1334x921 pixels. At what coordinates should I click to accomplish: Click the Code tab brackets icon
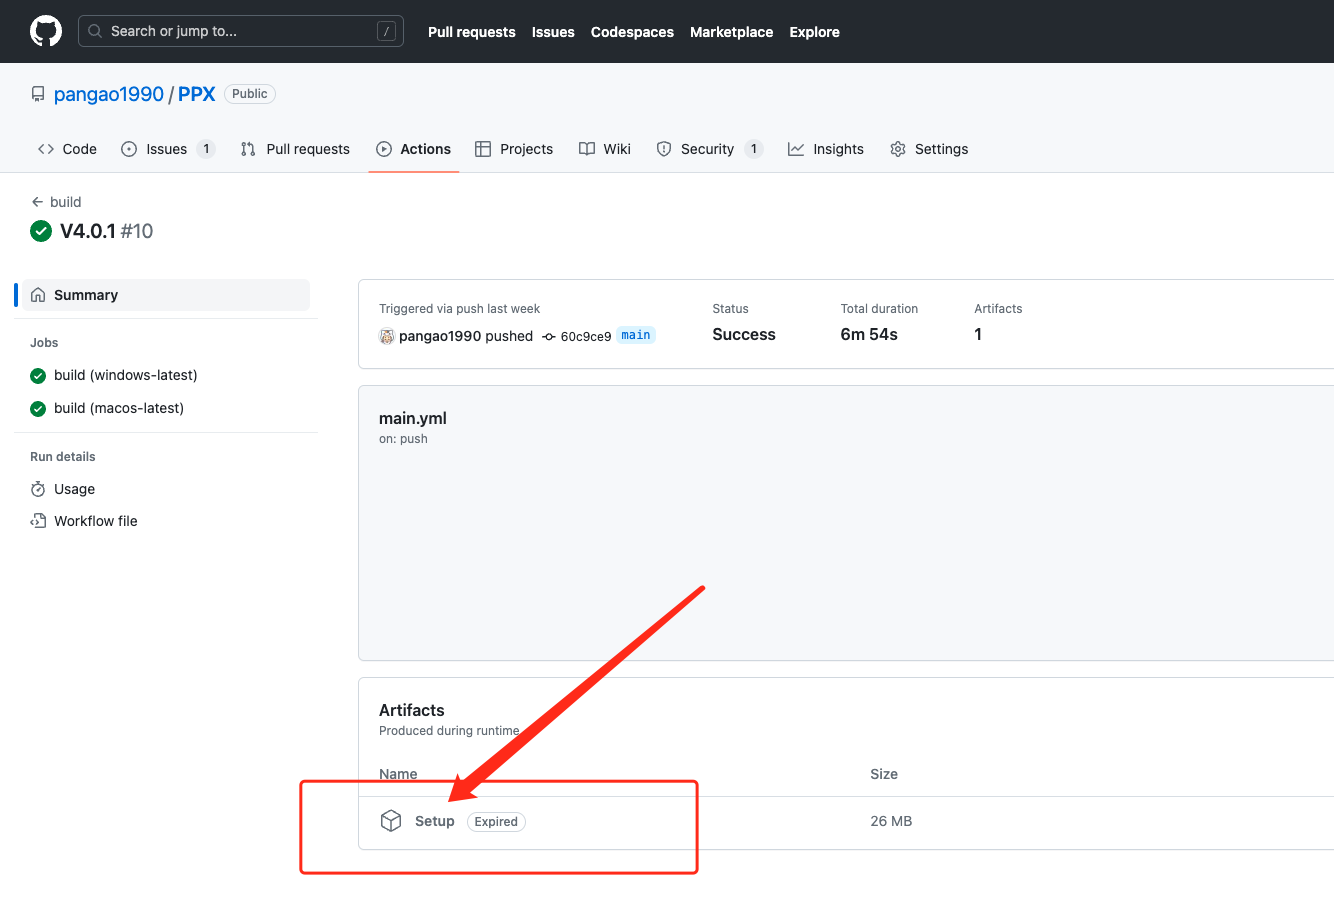[x=46, y=149]
